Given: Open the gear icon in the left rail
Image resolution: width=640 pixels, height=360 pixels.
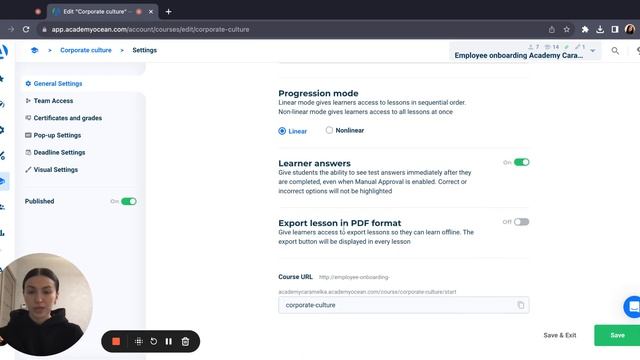Looking at the screenshot, I should pyautogui.click(x=2, y=130).
